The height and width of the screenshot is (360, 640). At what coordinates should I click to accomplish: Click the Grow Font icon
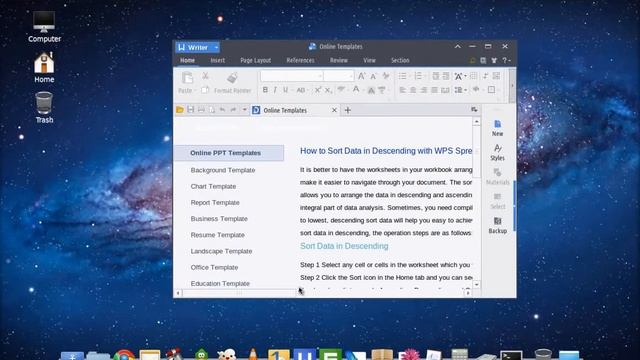pyautogui.click(x=362, y=76)
